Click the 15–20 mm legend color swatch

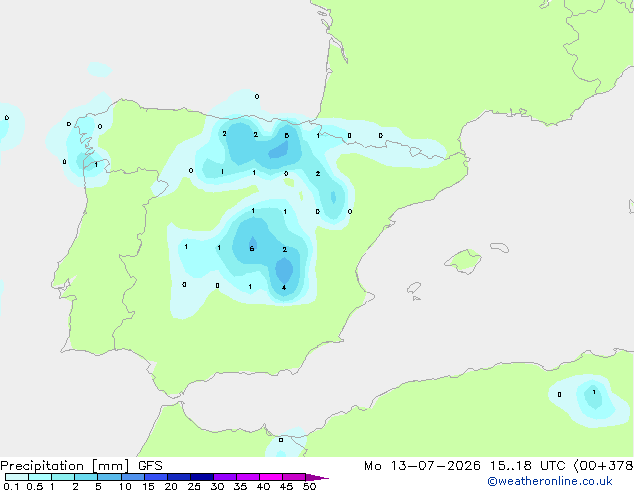point(156,477)
